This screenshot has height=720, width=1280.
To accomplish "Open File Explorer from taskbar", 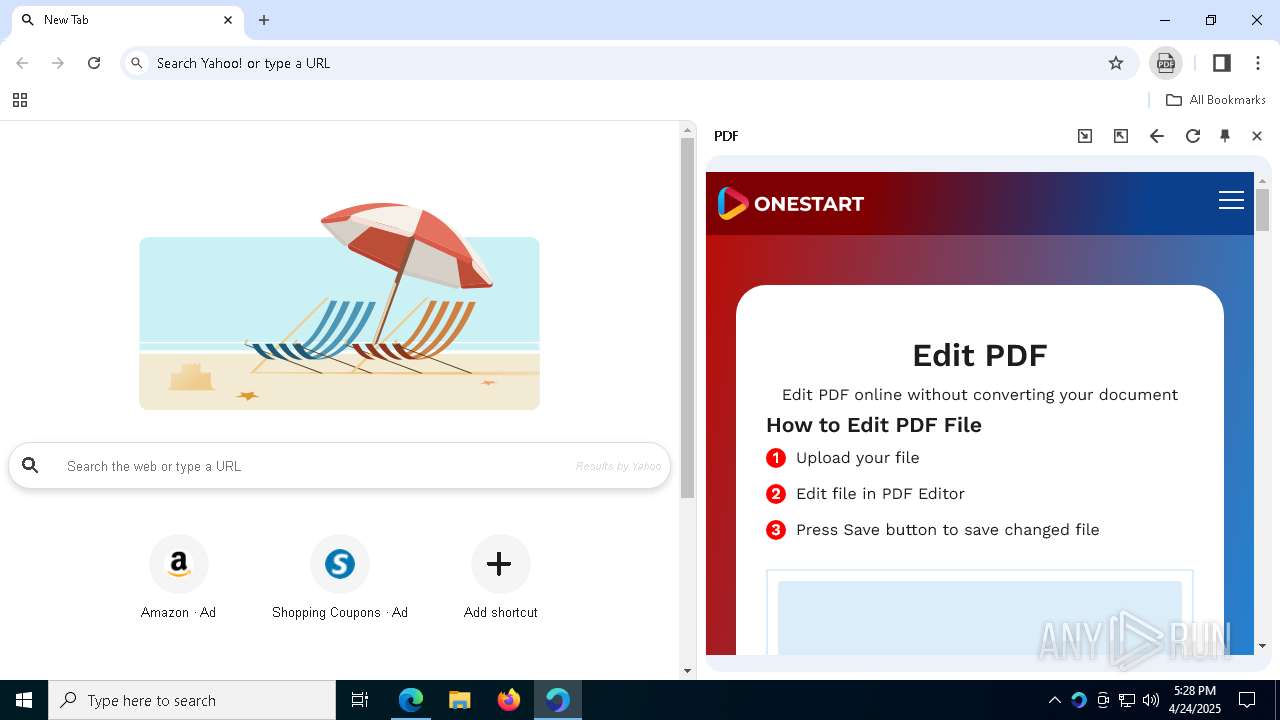I will (460, 700).
